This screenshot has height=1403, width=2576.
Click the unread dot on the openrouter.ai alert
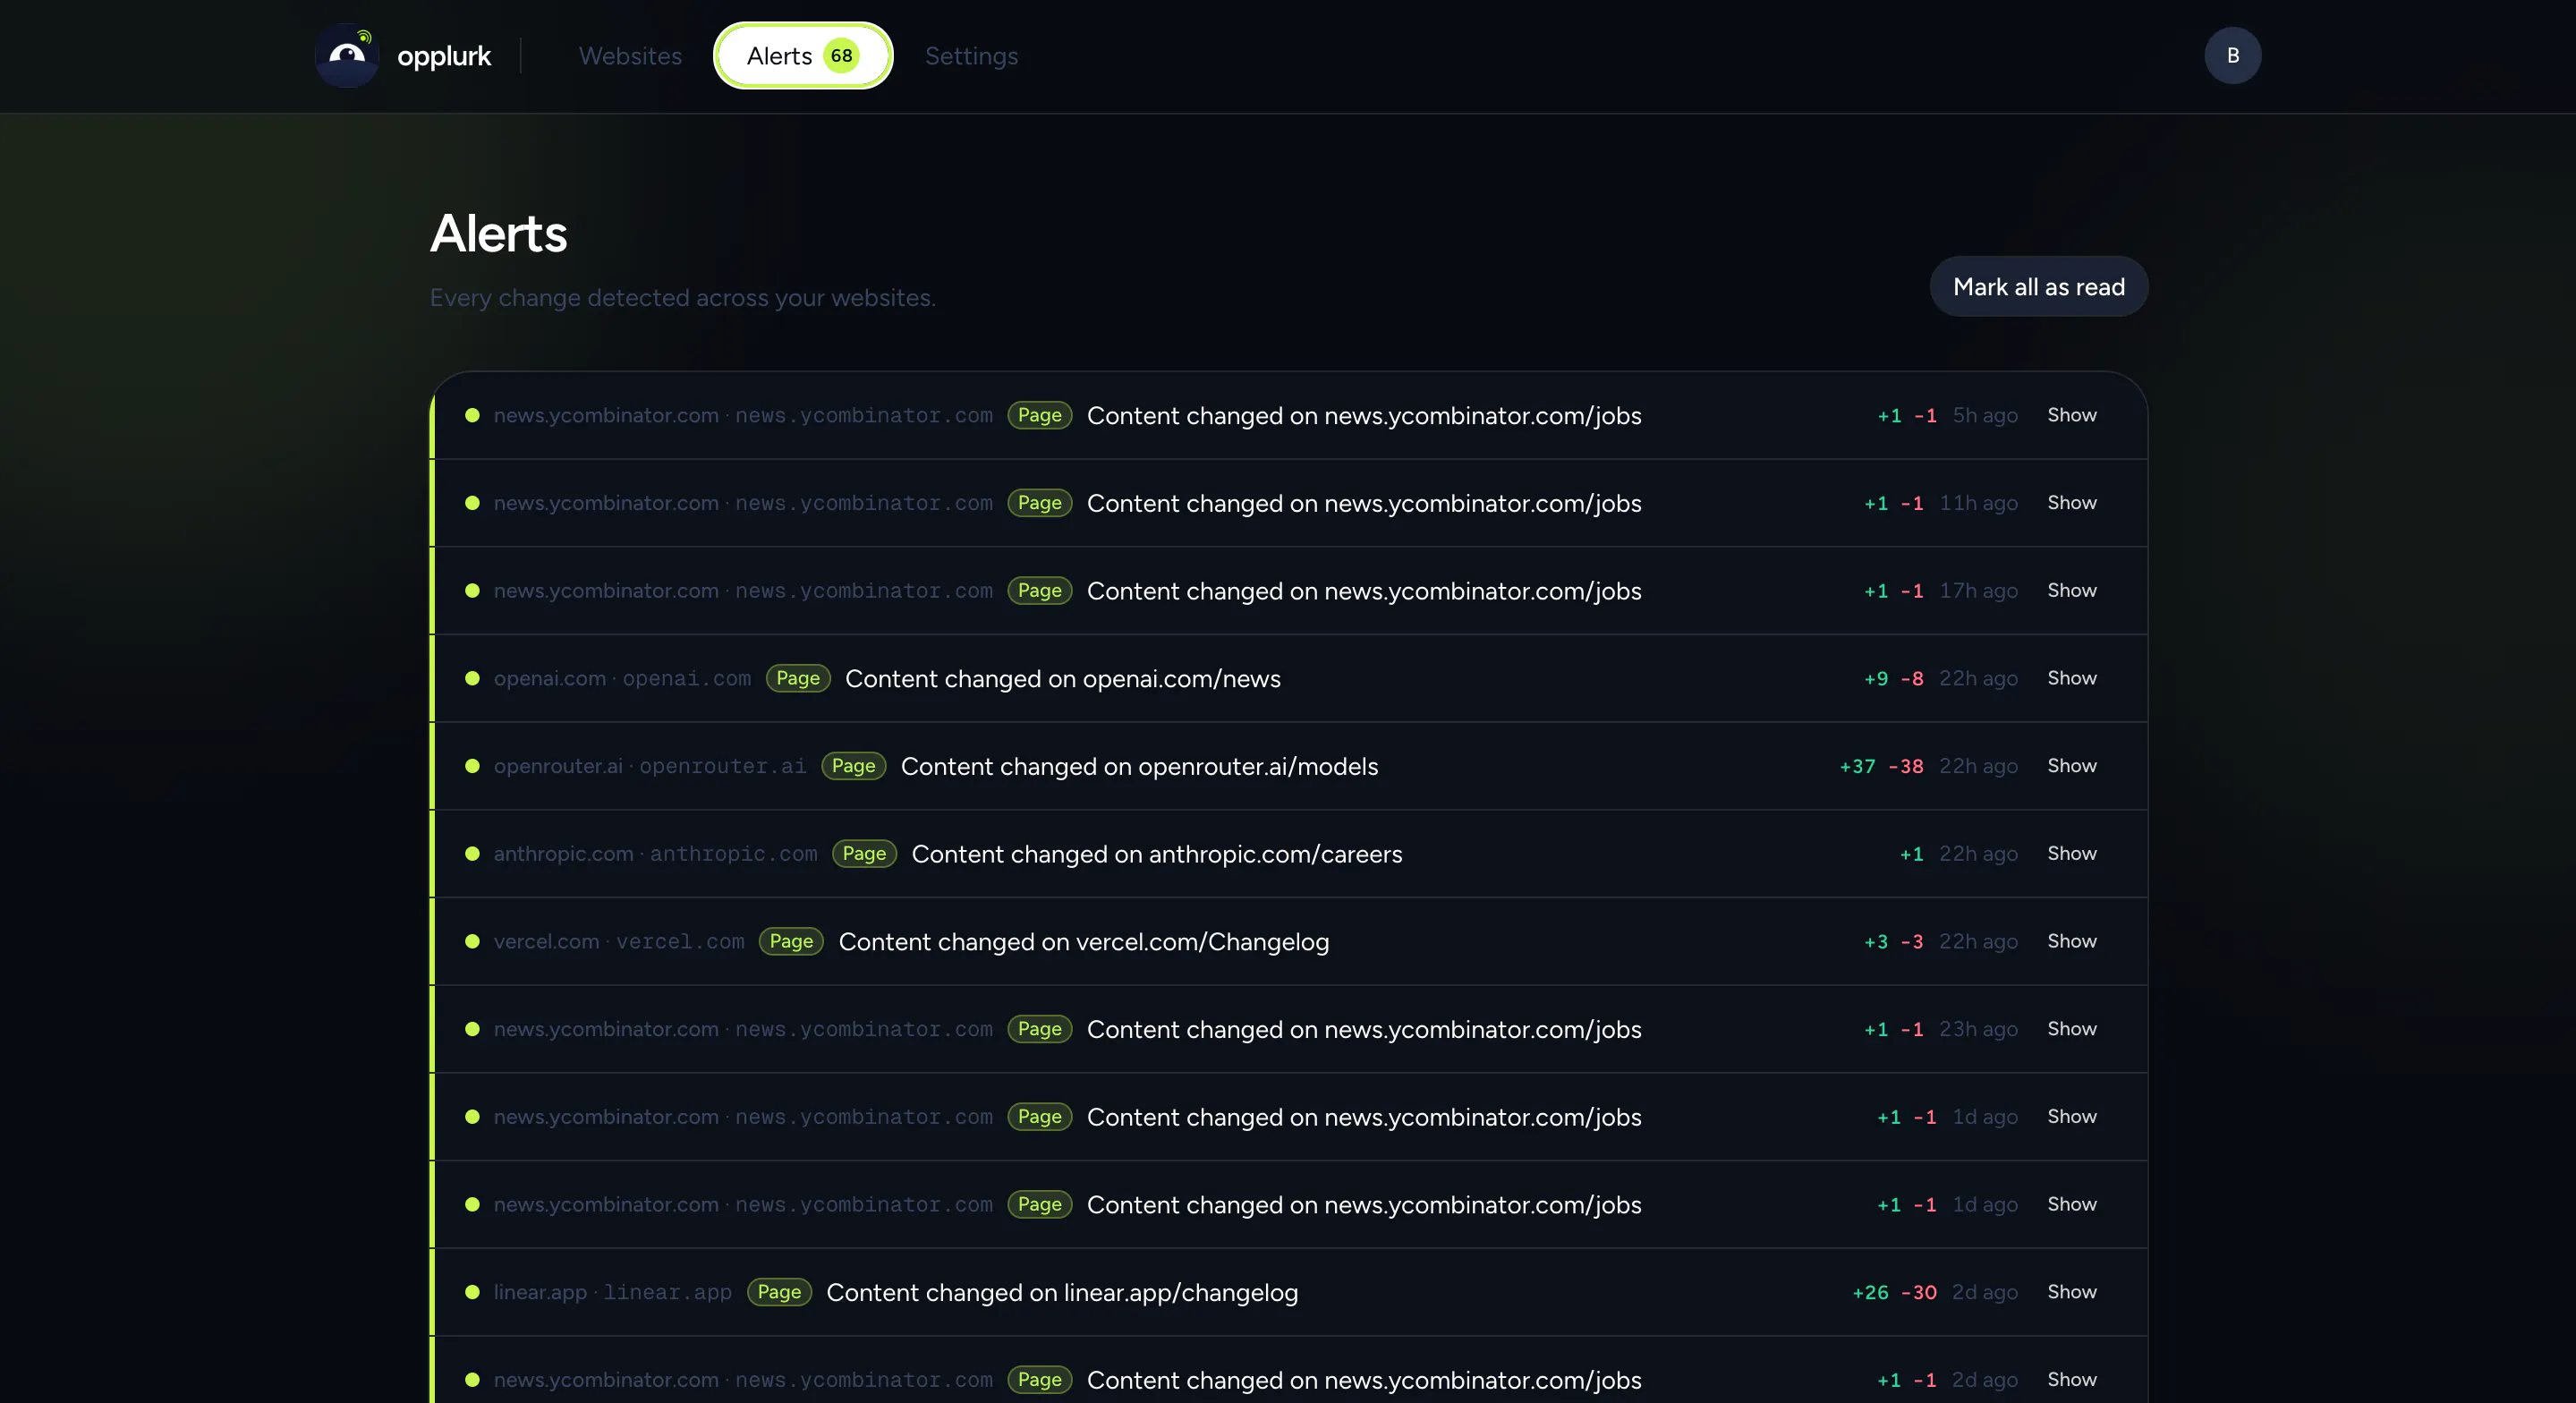pyautogui.click(x=472, y=766)
